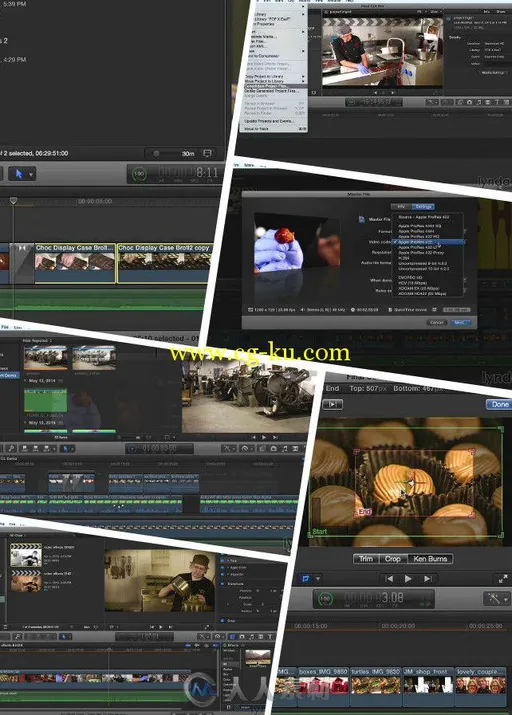Choose highlighted Consolidate Project Files item
This screenshot has height=715, width=512.
(x=273, y=86)
